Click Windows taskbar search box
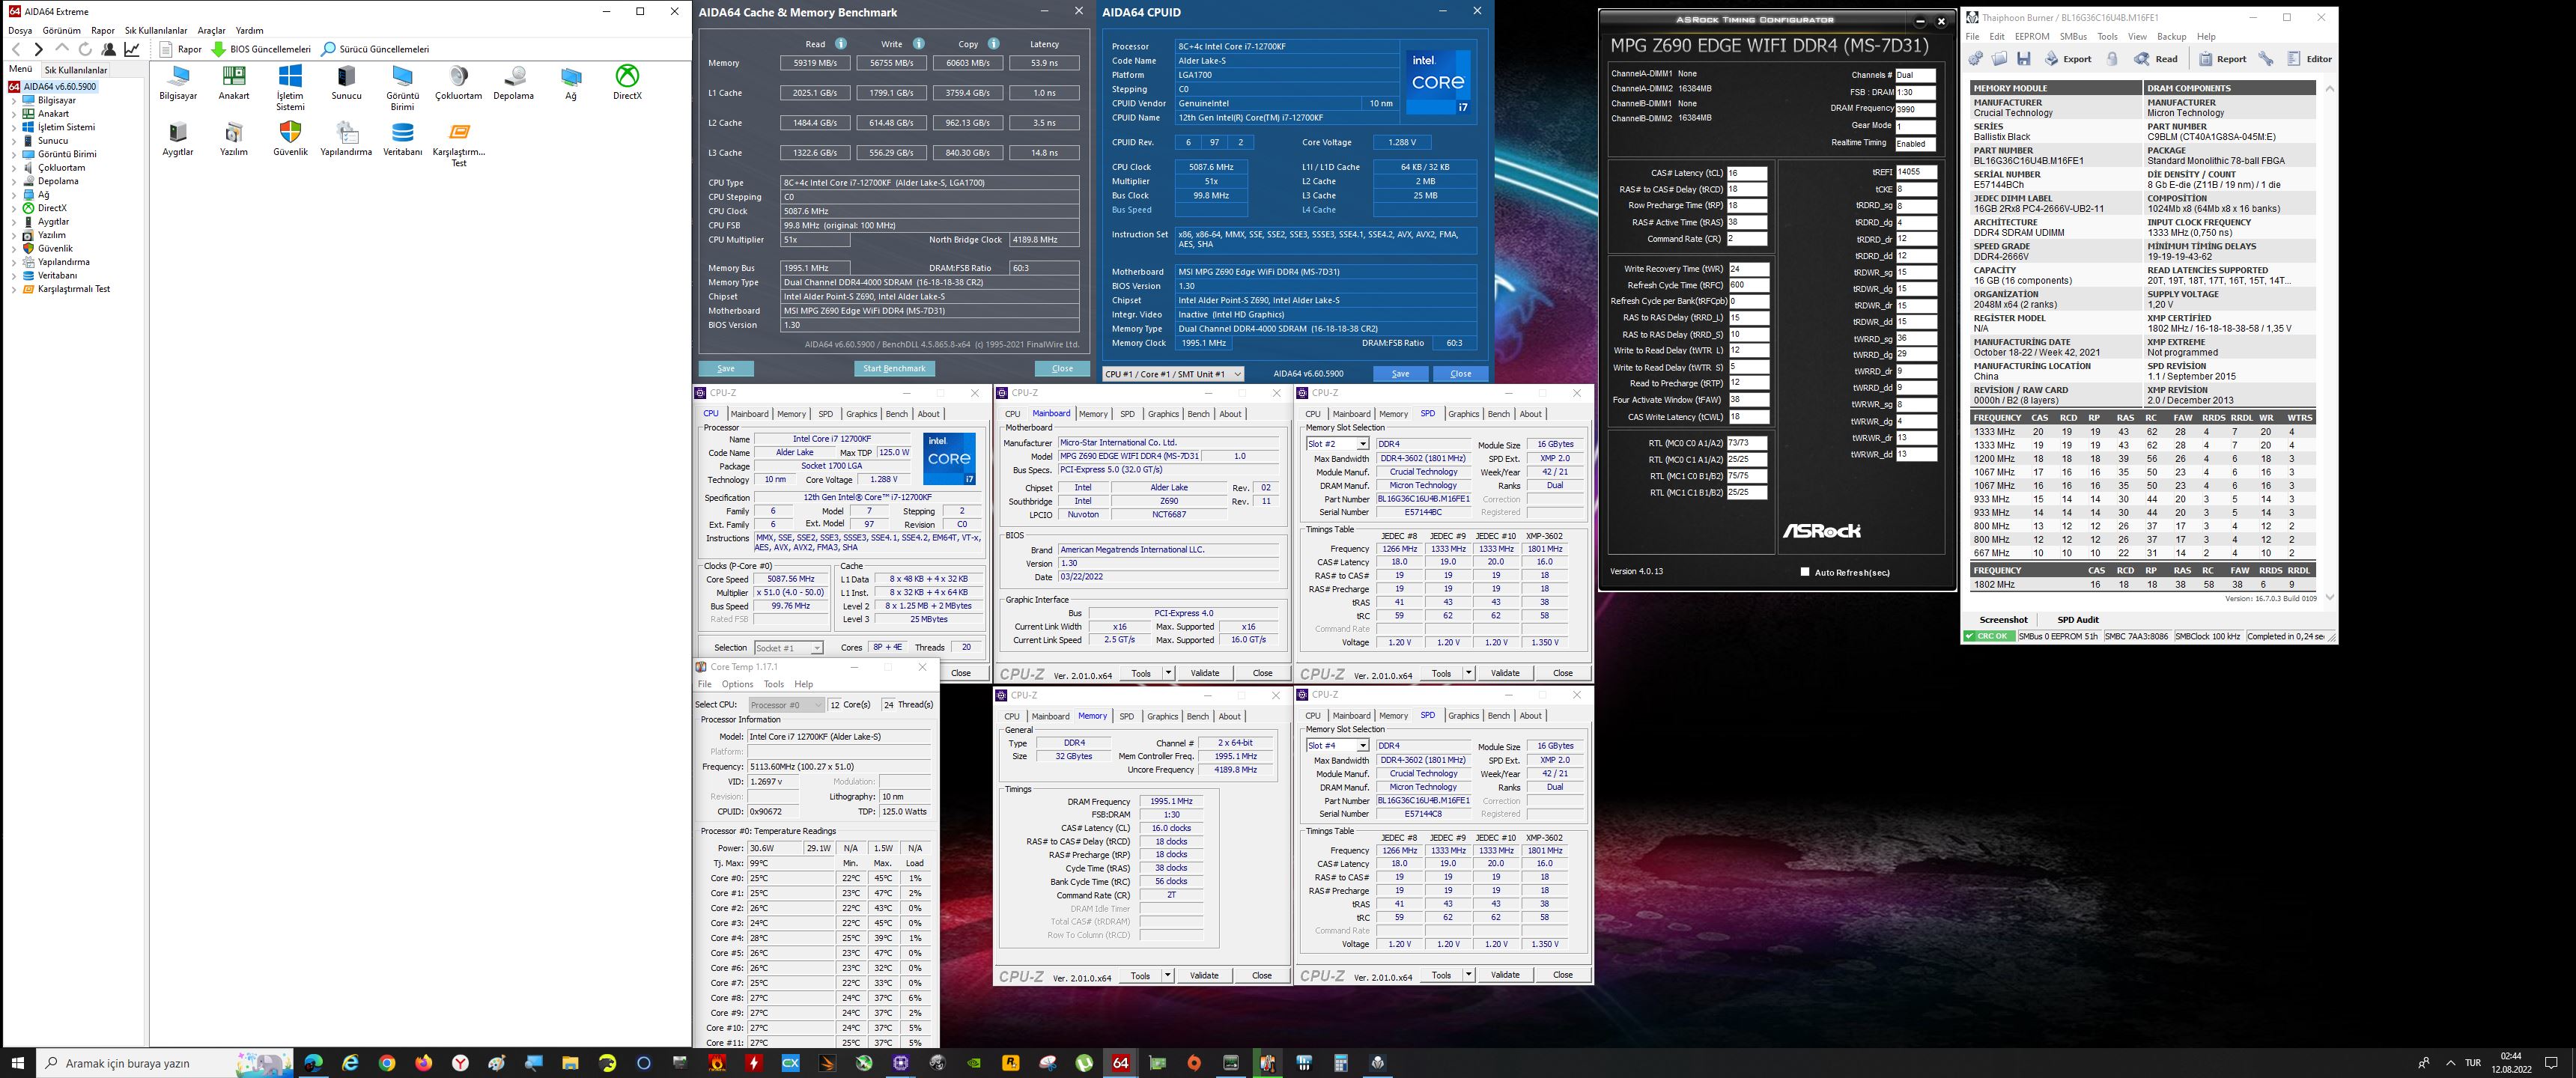This screenshot has width=2576, height=1078. point(165,1063)
